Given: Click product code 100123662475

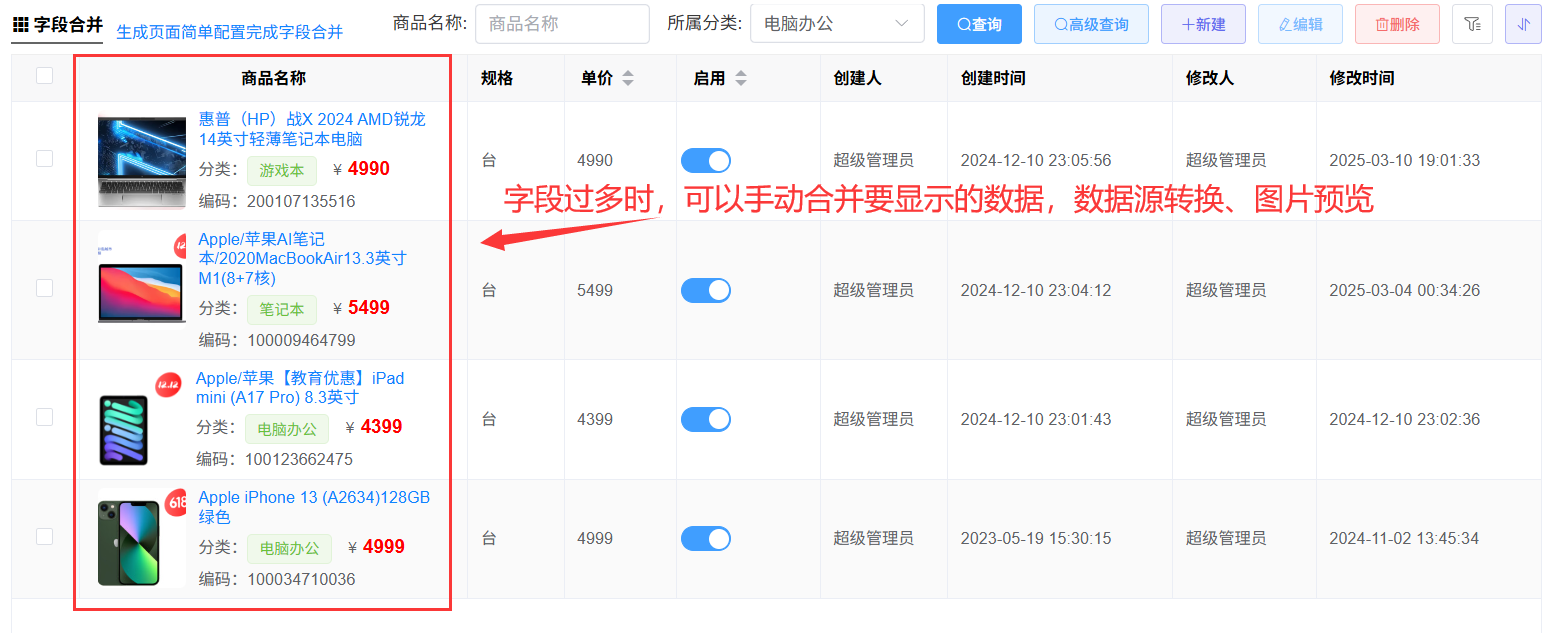Looking at the screenshot, I should pos(299,460).
